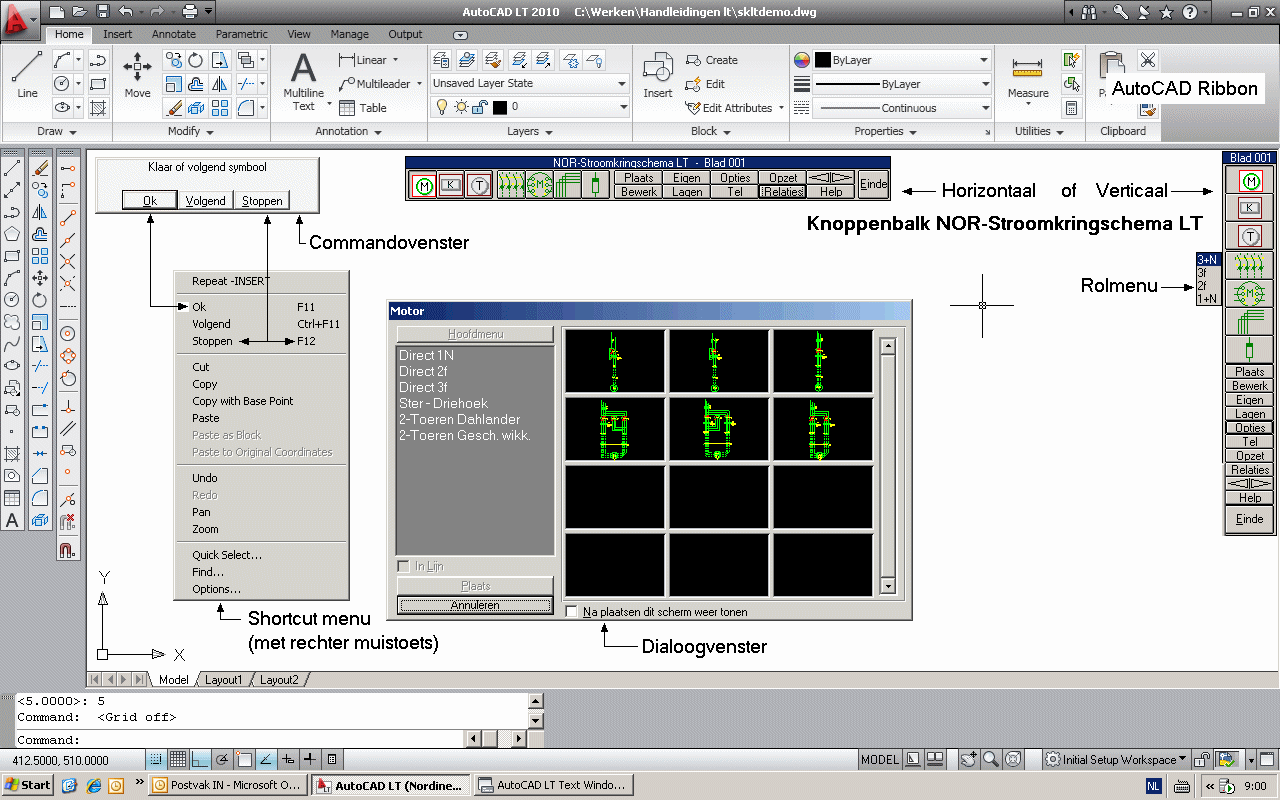Click the Table icon in Annotation panel
The image size is (1280, 800).
pyautogui.click(x=363, y=108)
